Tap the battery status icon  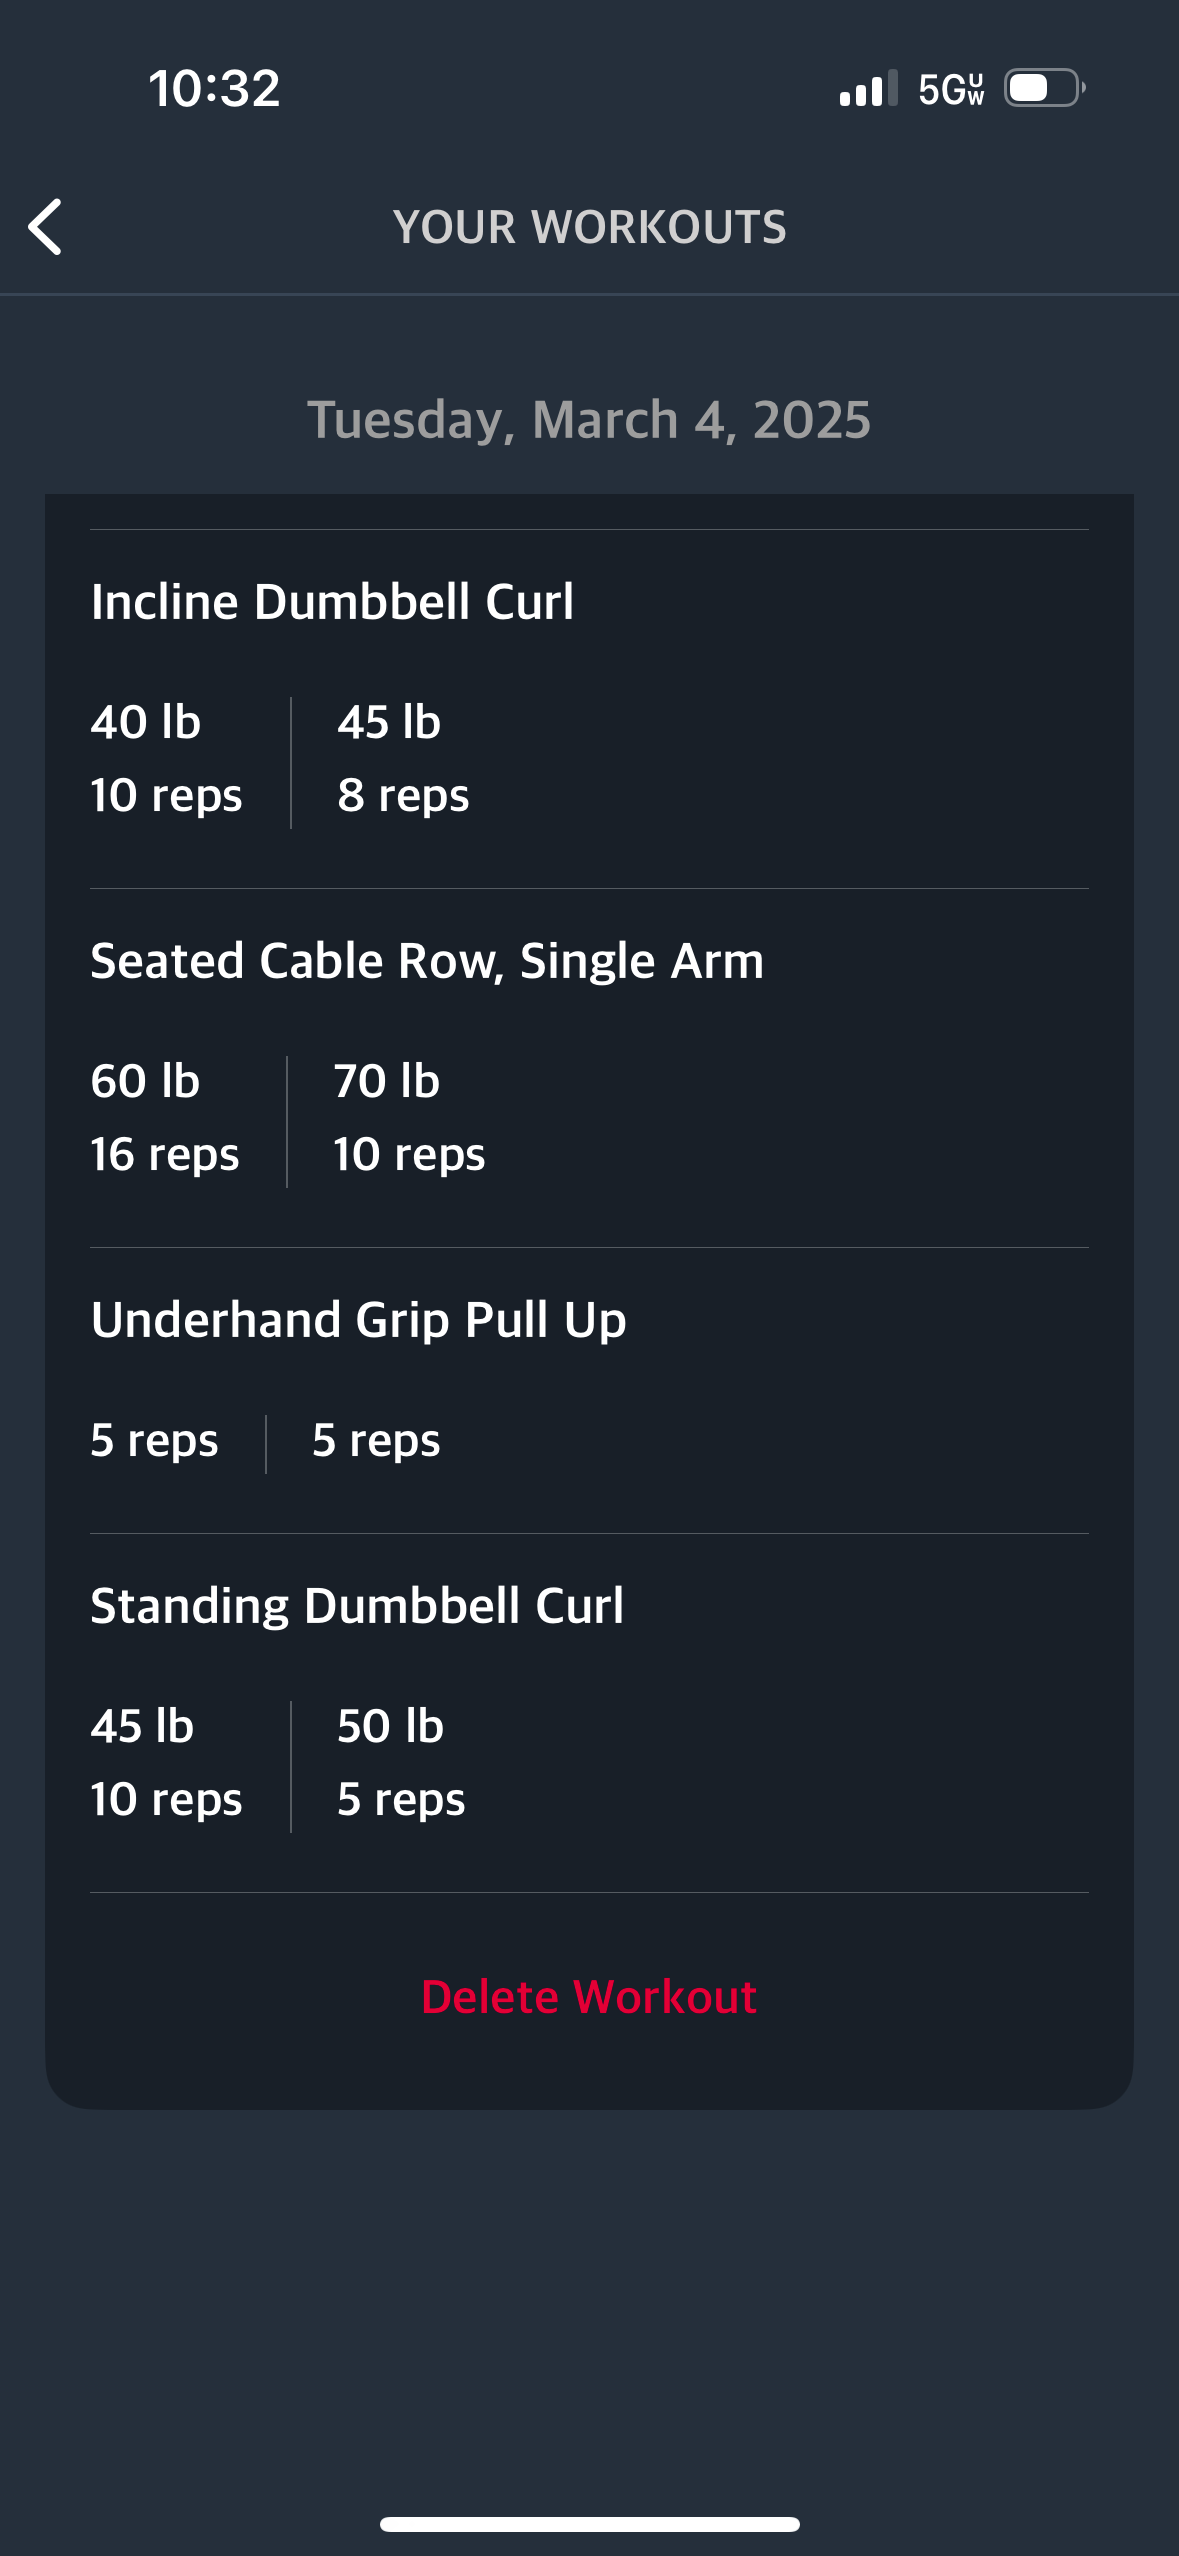pos(1045,88)
